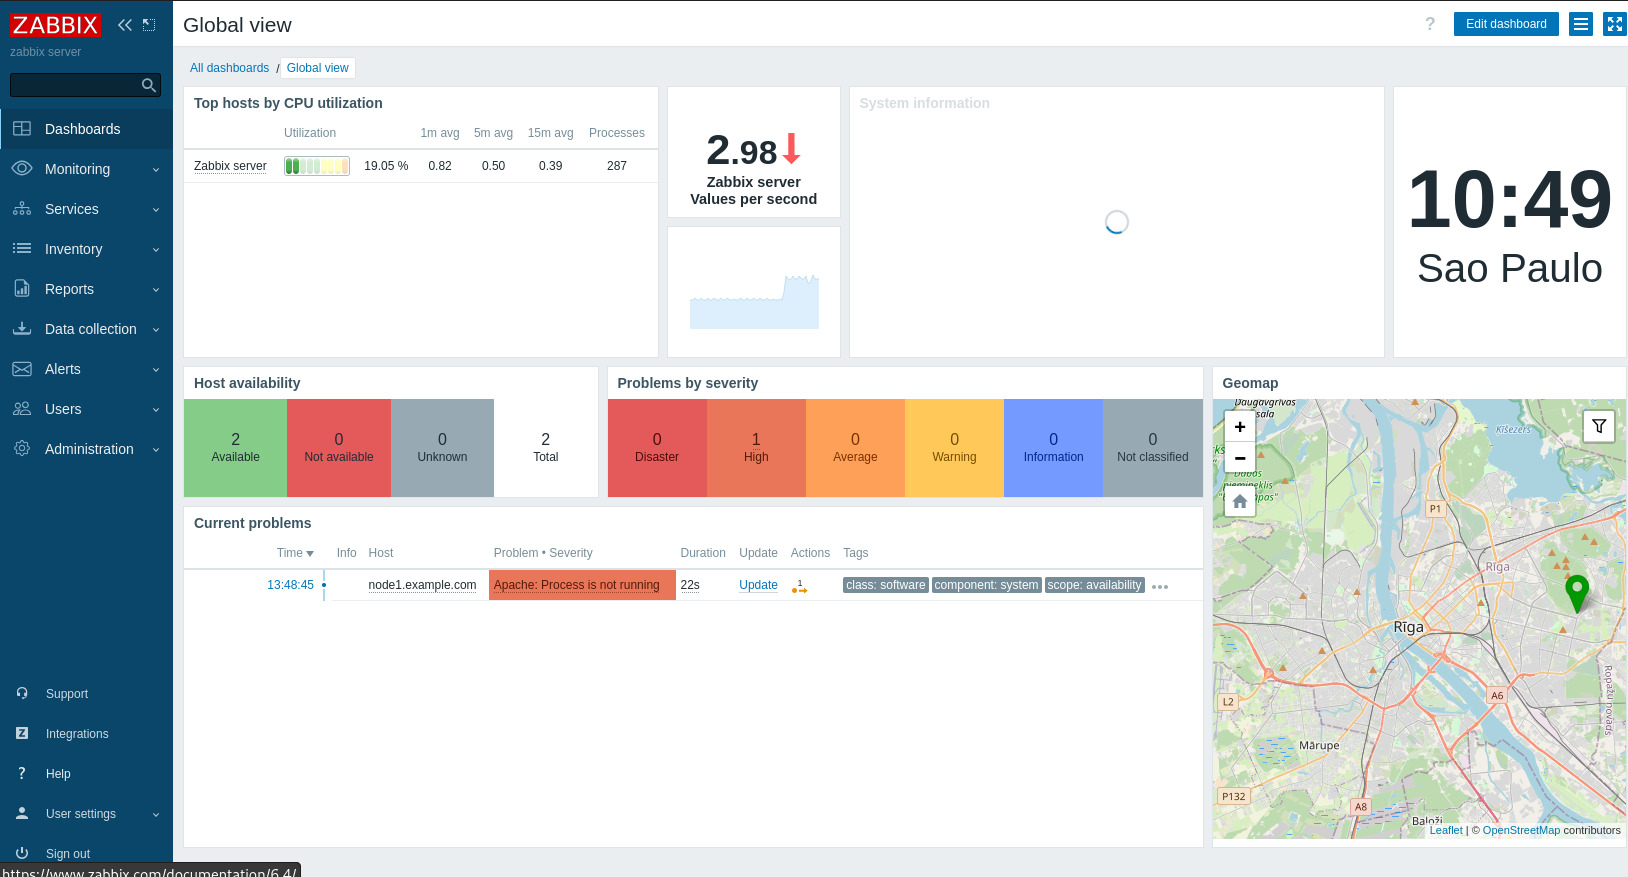
Task: Click the CPU utilization bar gauge
Action: pyautogui.click(x=317, y=166)
